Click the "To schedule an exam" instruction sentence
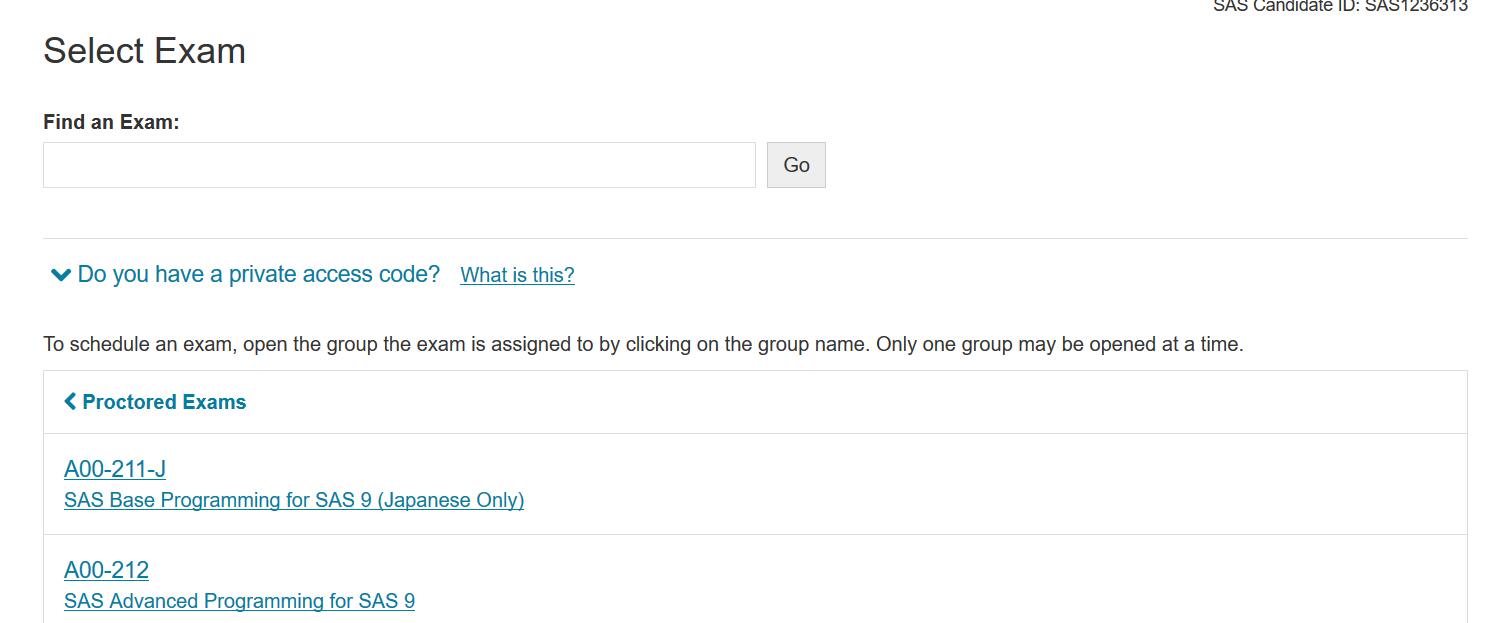This screenshot has height=623, width=1509. (456, 345)
